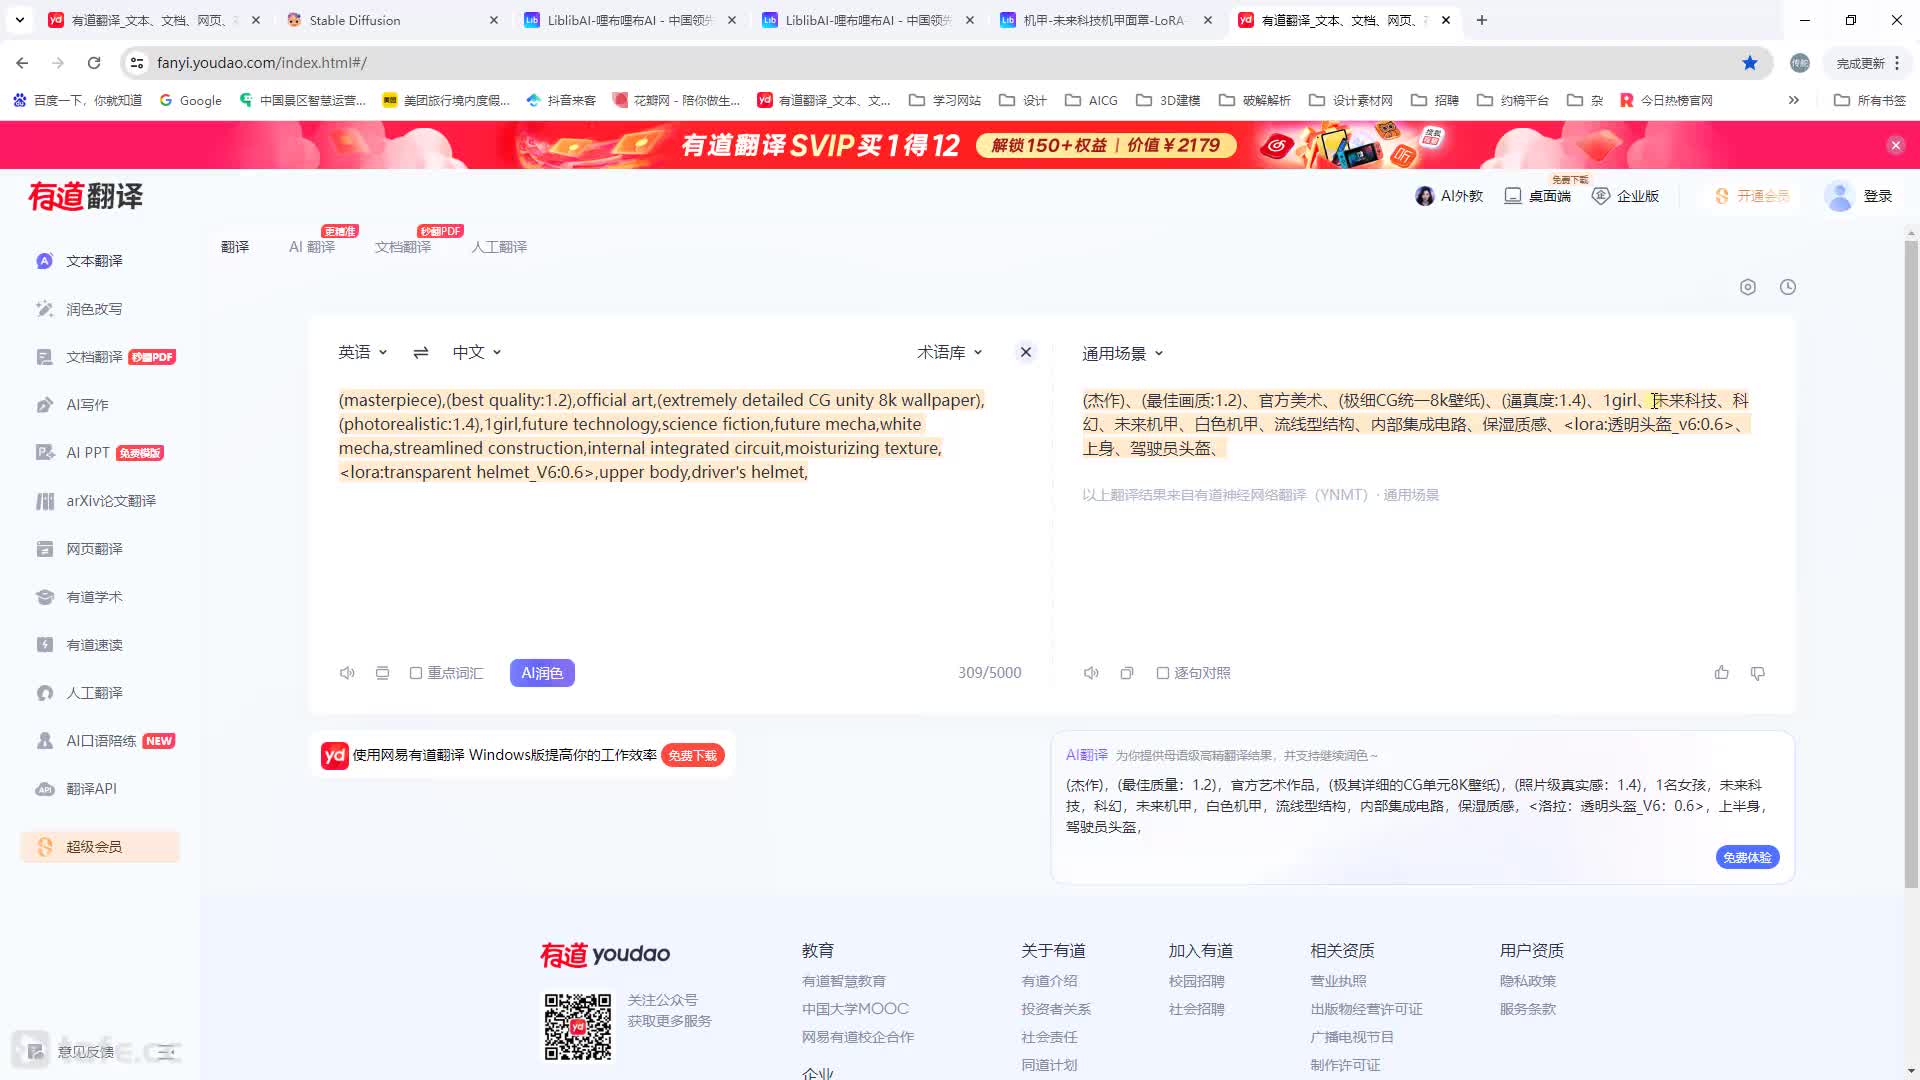Viewport: 1920px width, 1080px height.
Task: Open 所有书签 folder
Action: coord(1870,100)
